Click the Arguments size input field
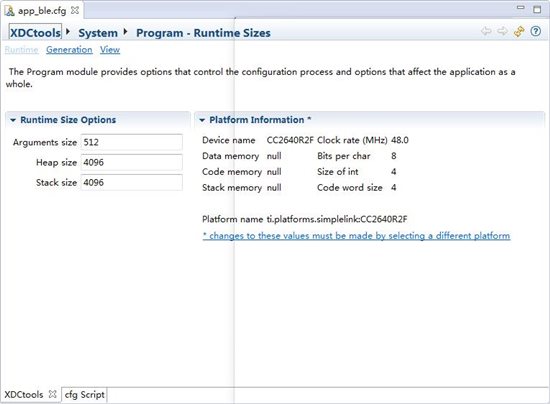This screenshot has width=550, height=404. [x=132, y=142]
